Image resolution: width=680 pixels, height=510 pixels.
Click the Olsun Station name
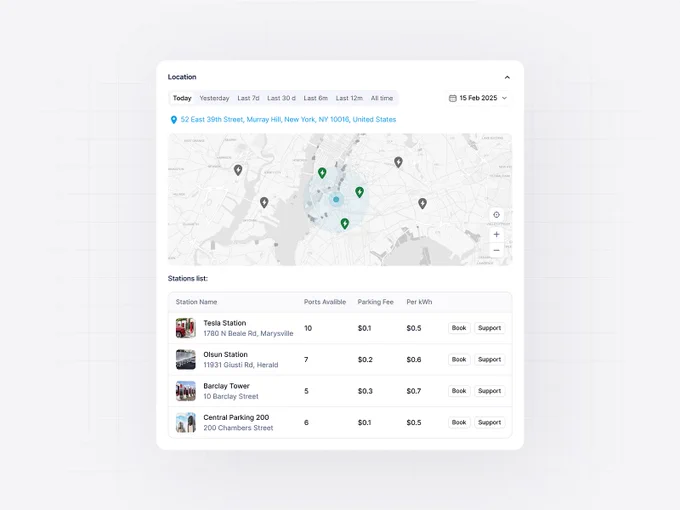point(226,355)
